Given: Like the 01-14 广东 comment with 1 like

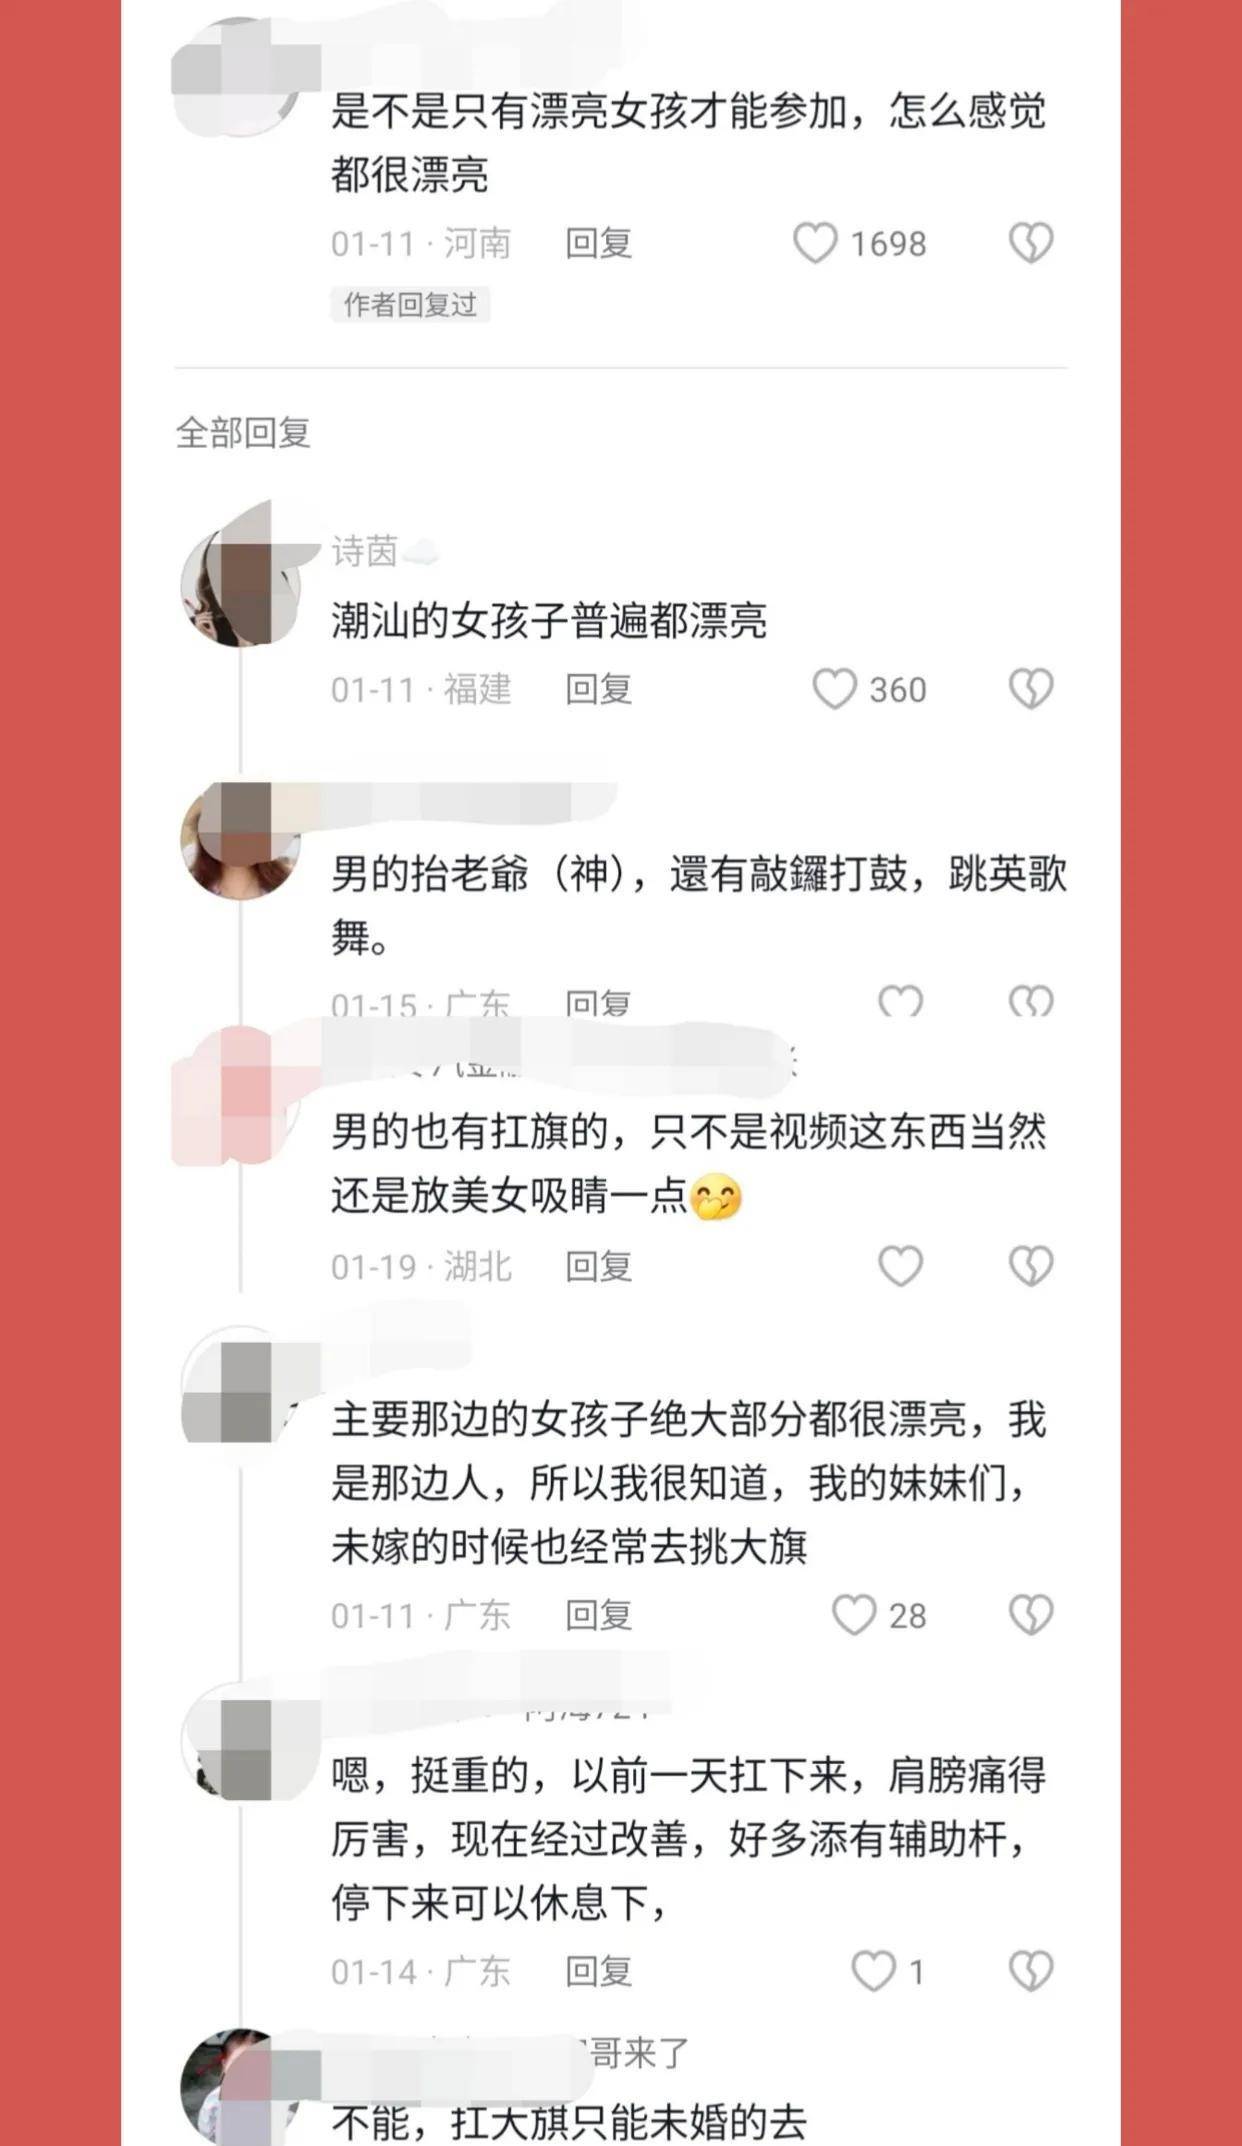Looking at the screenshot, I should 873,1971.
